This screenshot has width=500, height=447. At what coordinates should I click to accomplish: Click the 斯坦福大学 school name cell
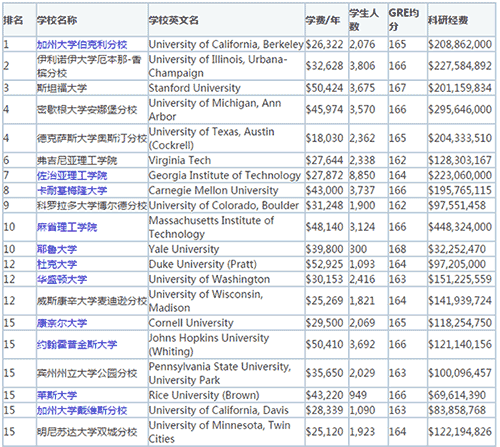tap(92, 88)
